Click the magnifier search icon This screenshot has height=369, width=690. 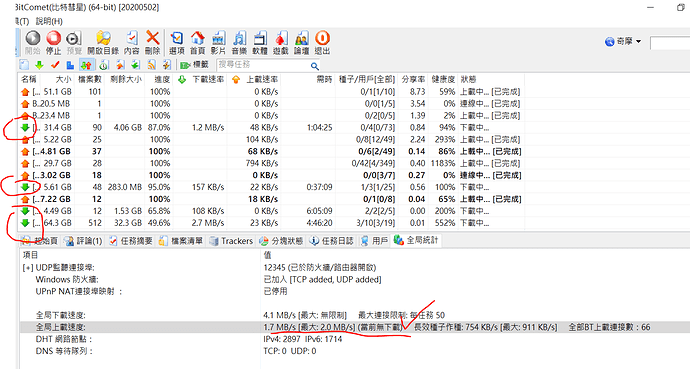coord(315,66)
